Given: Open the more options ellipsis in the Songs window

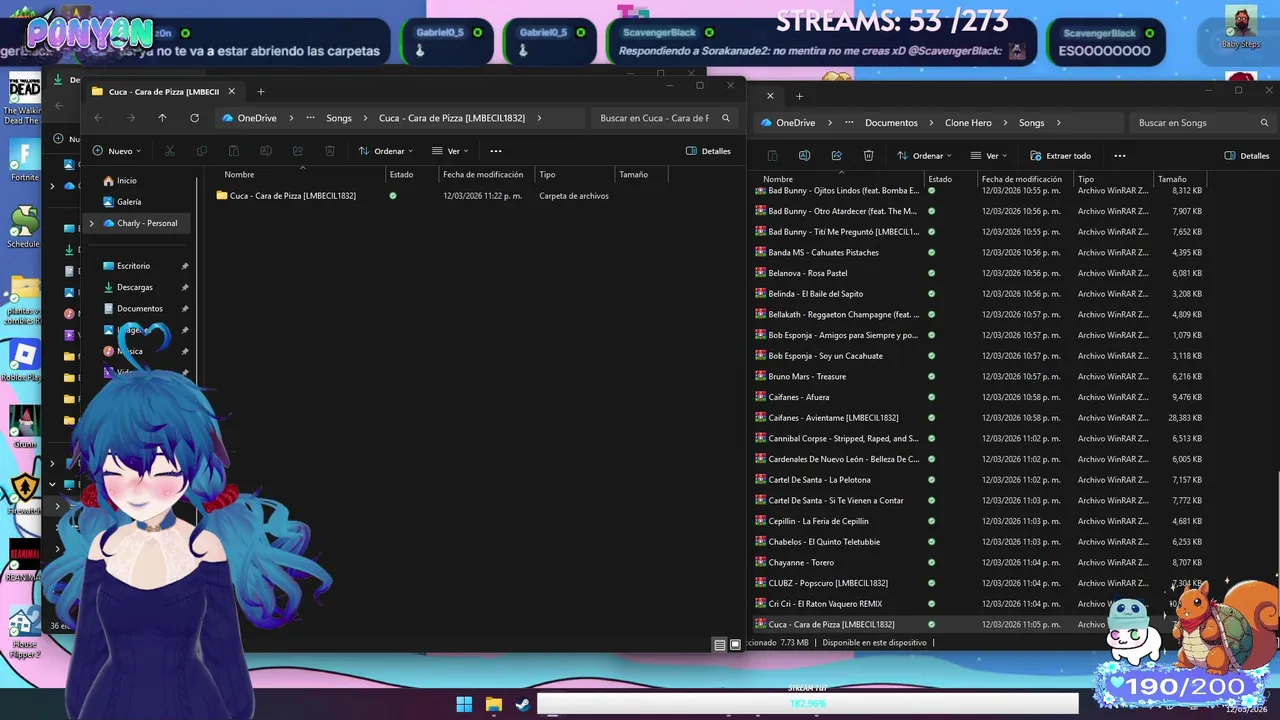Looking at the screenshot, I should [x=1119, y=156].
